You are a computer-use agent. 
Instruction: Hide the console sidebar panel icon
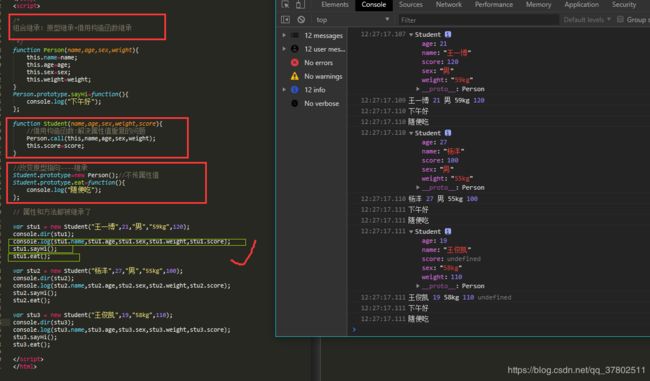point(285,19)
